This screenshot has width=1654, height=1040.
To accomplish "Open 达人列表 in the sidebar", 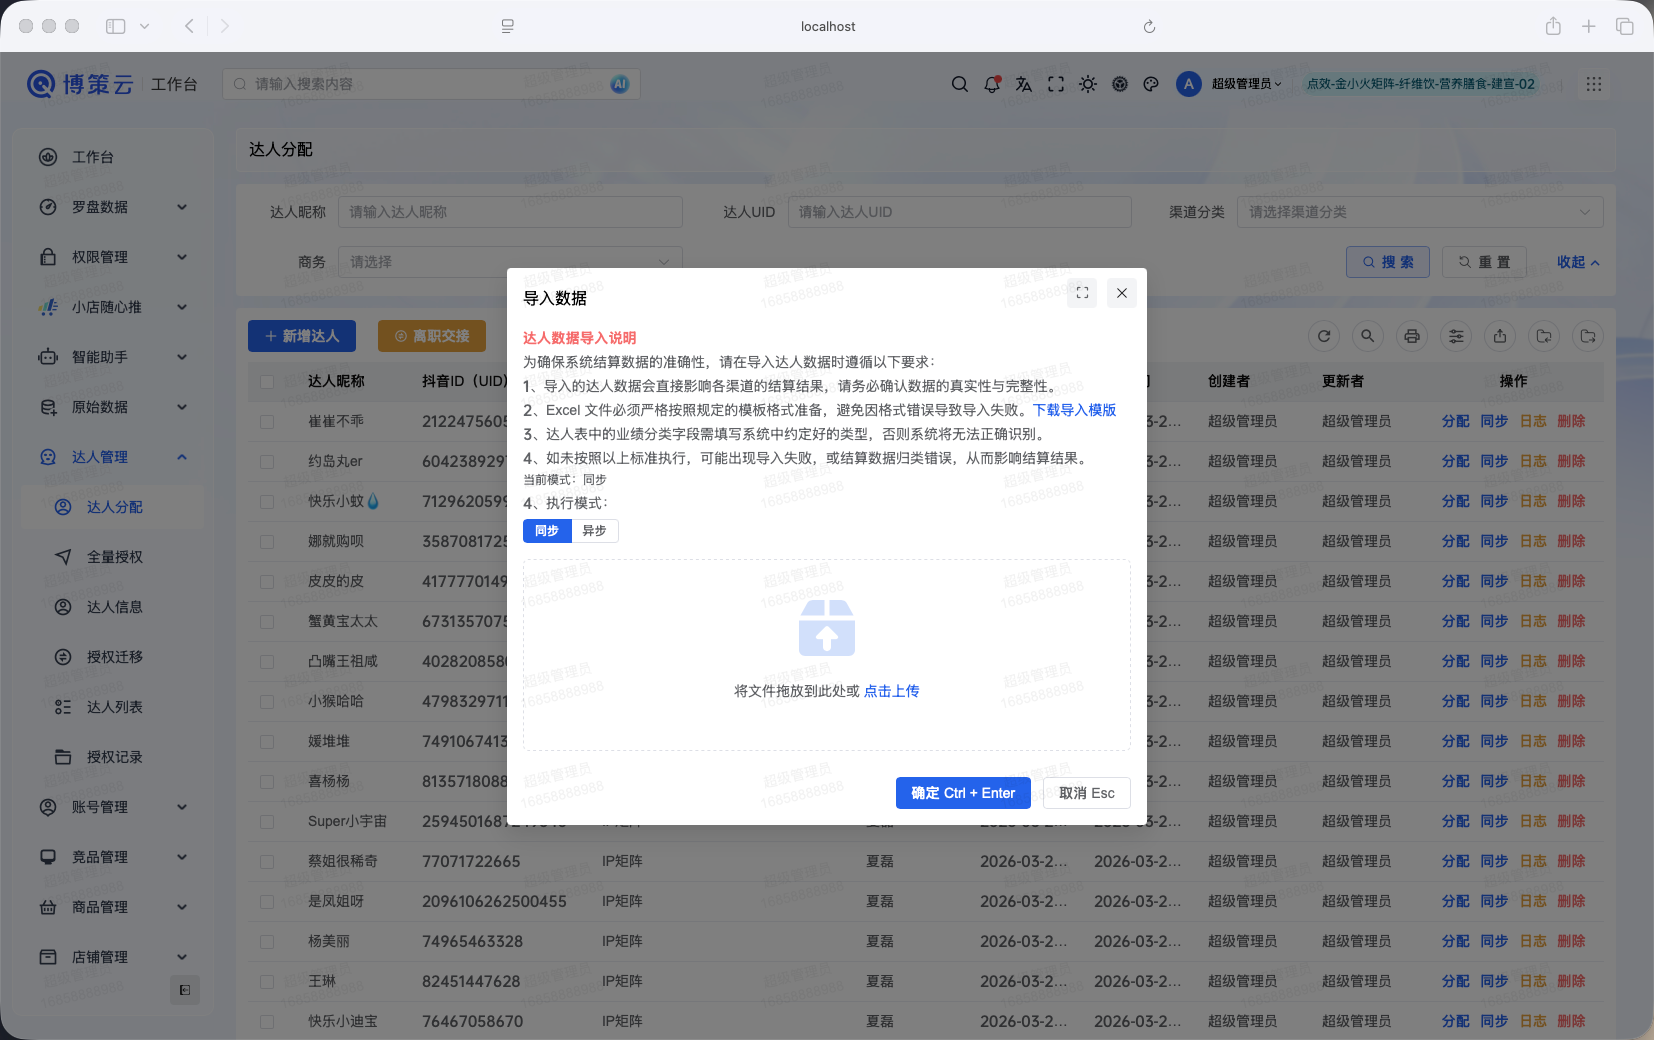I will 114,707.
